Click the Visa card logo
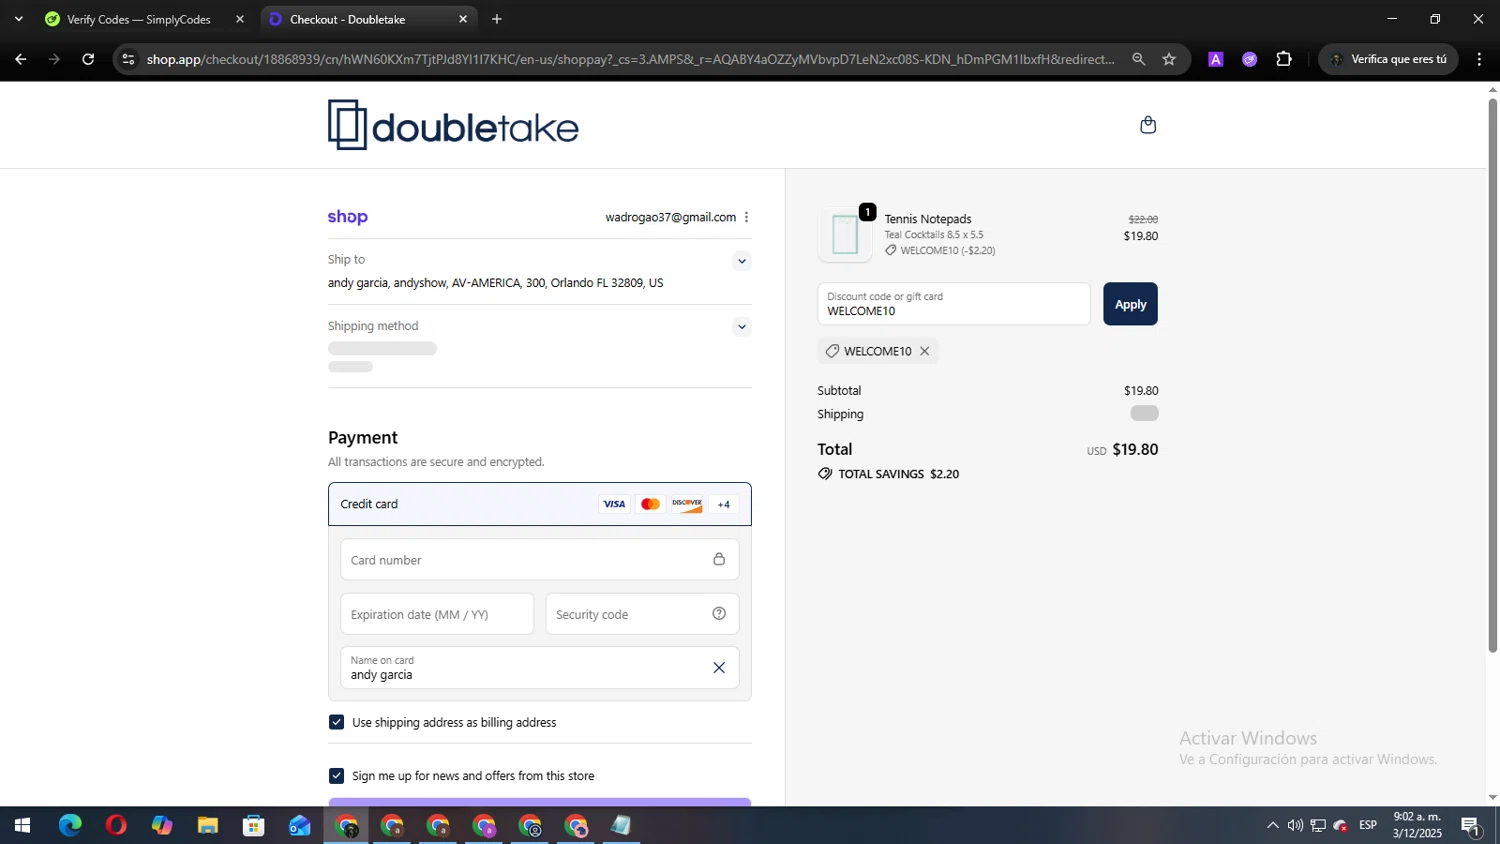The width and height of the screenshot is (1500, 844). pos(614,504)
